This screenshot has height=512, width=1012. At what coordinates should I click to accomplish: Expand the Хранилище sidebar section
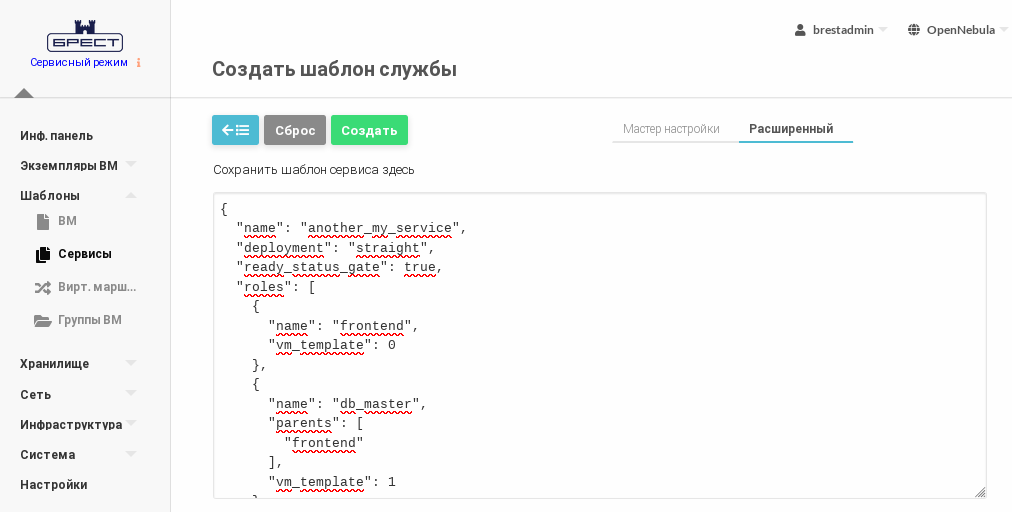point(130,363)
